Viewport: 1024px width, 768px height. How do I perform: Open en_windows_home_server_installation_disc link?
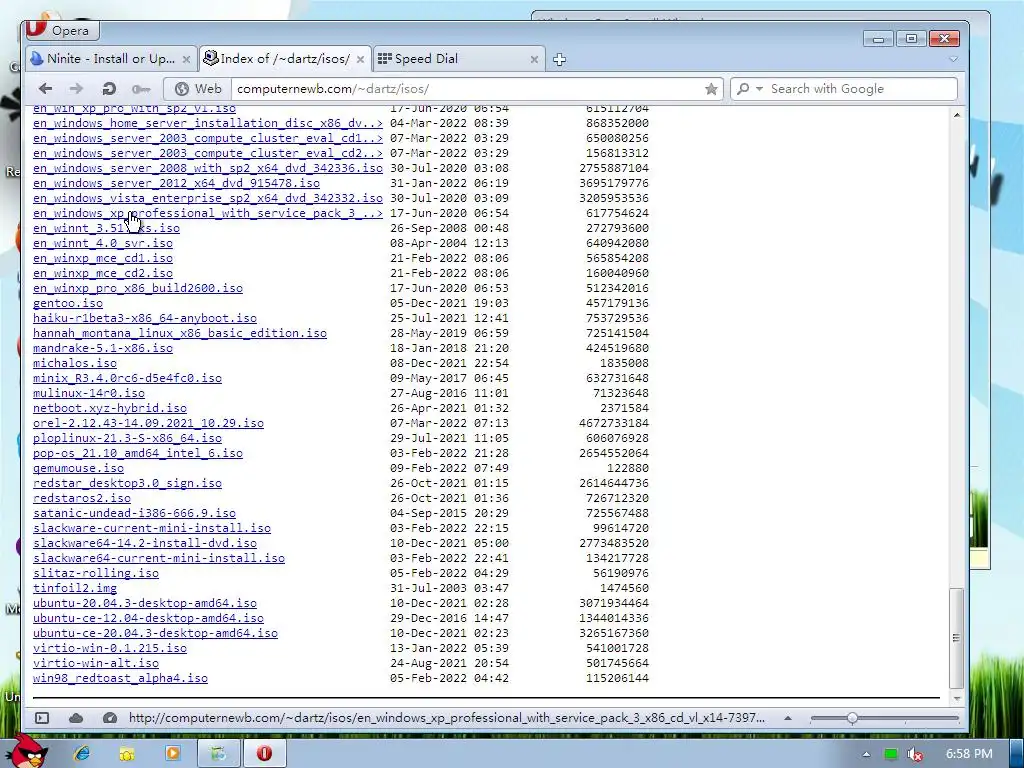tap(208, 123)
